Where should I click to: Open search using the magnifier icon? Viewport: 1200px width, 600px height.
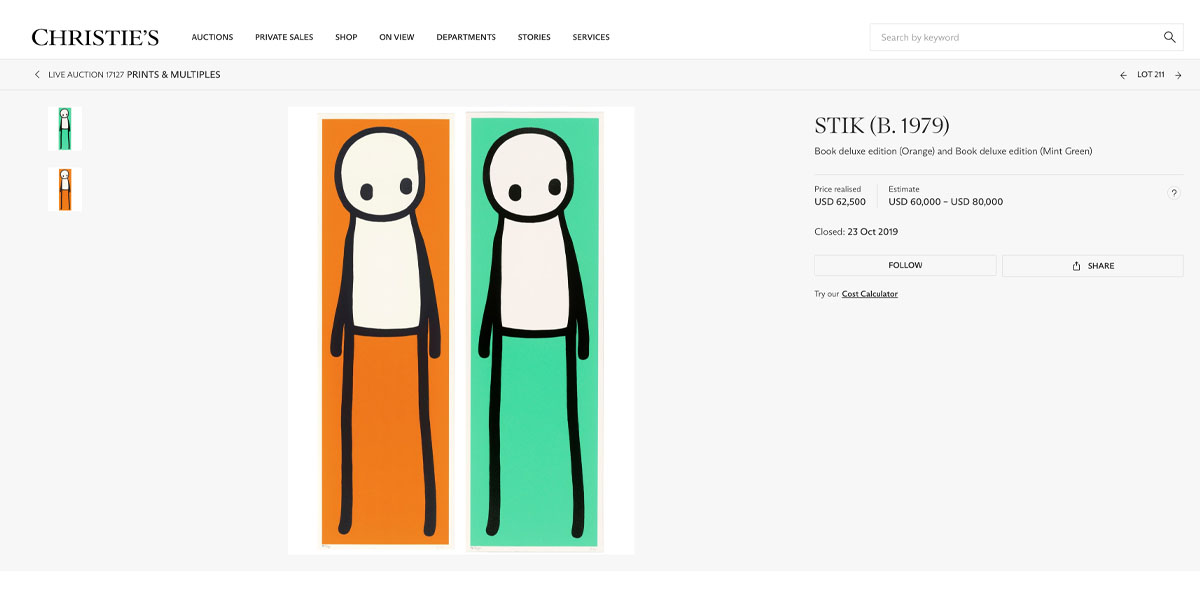[x=1169, y=37]
